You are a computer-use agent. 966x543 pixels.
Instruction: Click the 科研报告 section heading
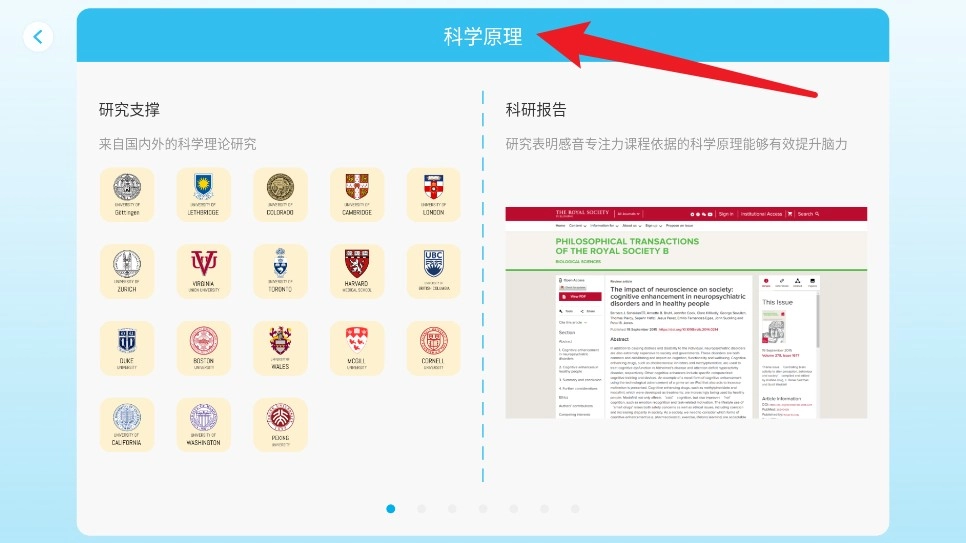pyautogui.click(x=536, y=110)
